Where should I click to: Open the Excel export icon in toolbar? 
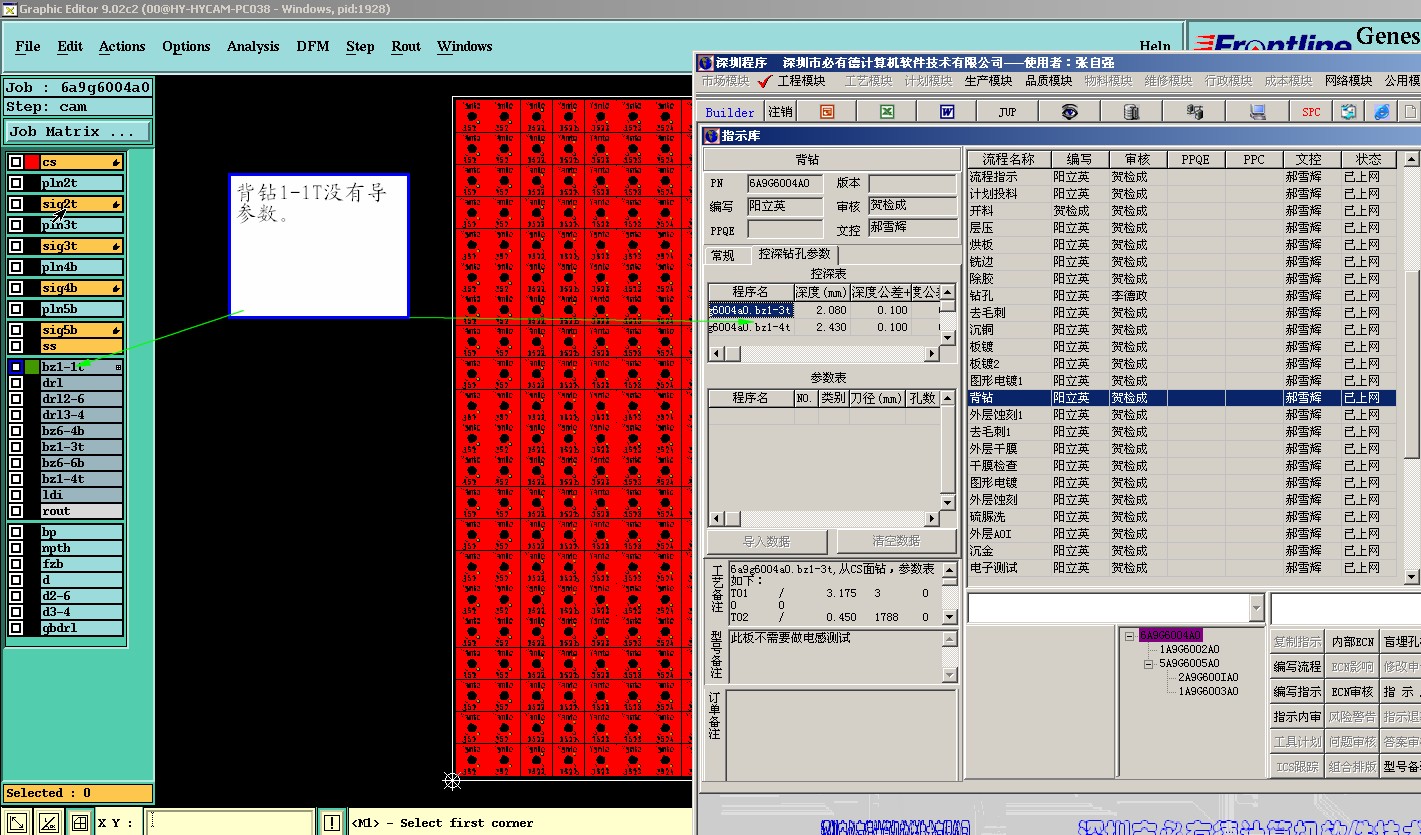(x=887, y=112)
